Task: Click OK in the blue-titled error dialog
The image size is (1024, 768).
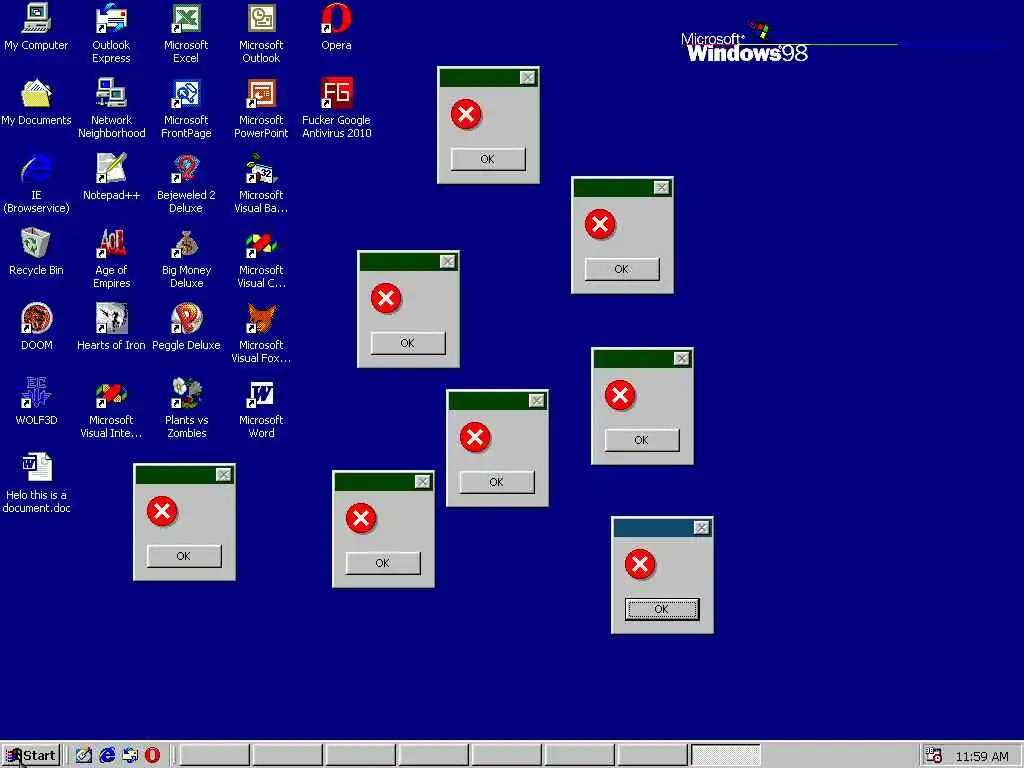Action: 662,609
